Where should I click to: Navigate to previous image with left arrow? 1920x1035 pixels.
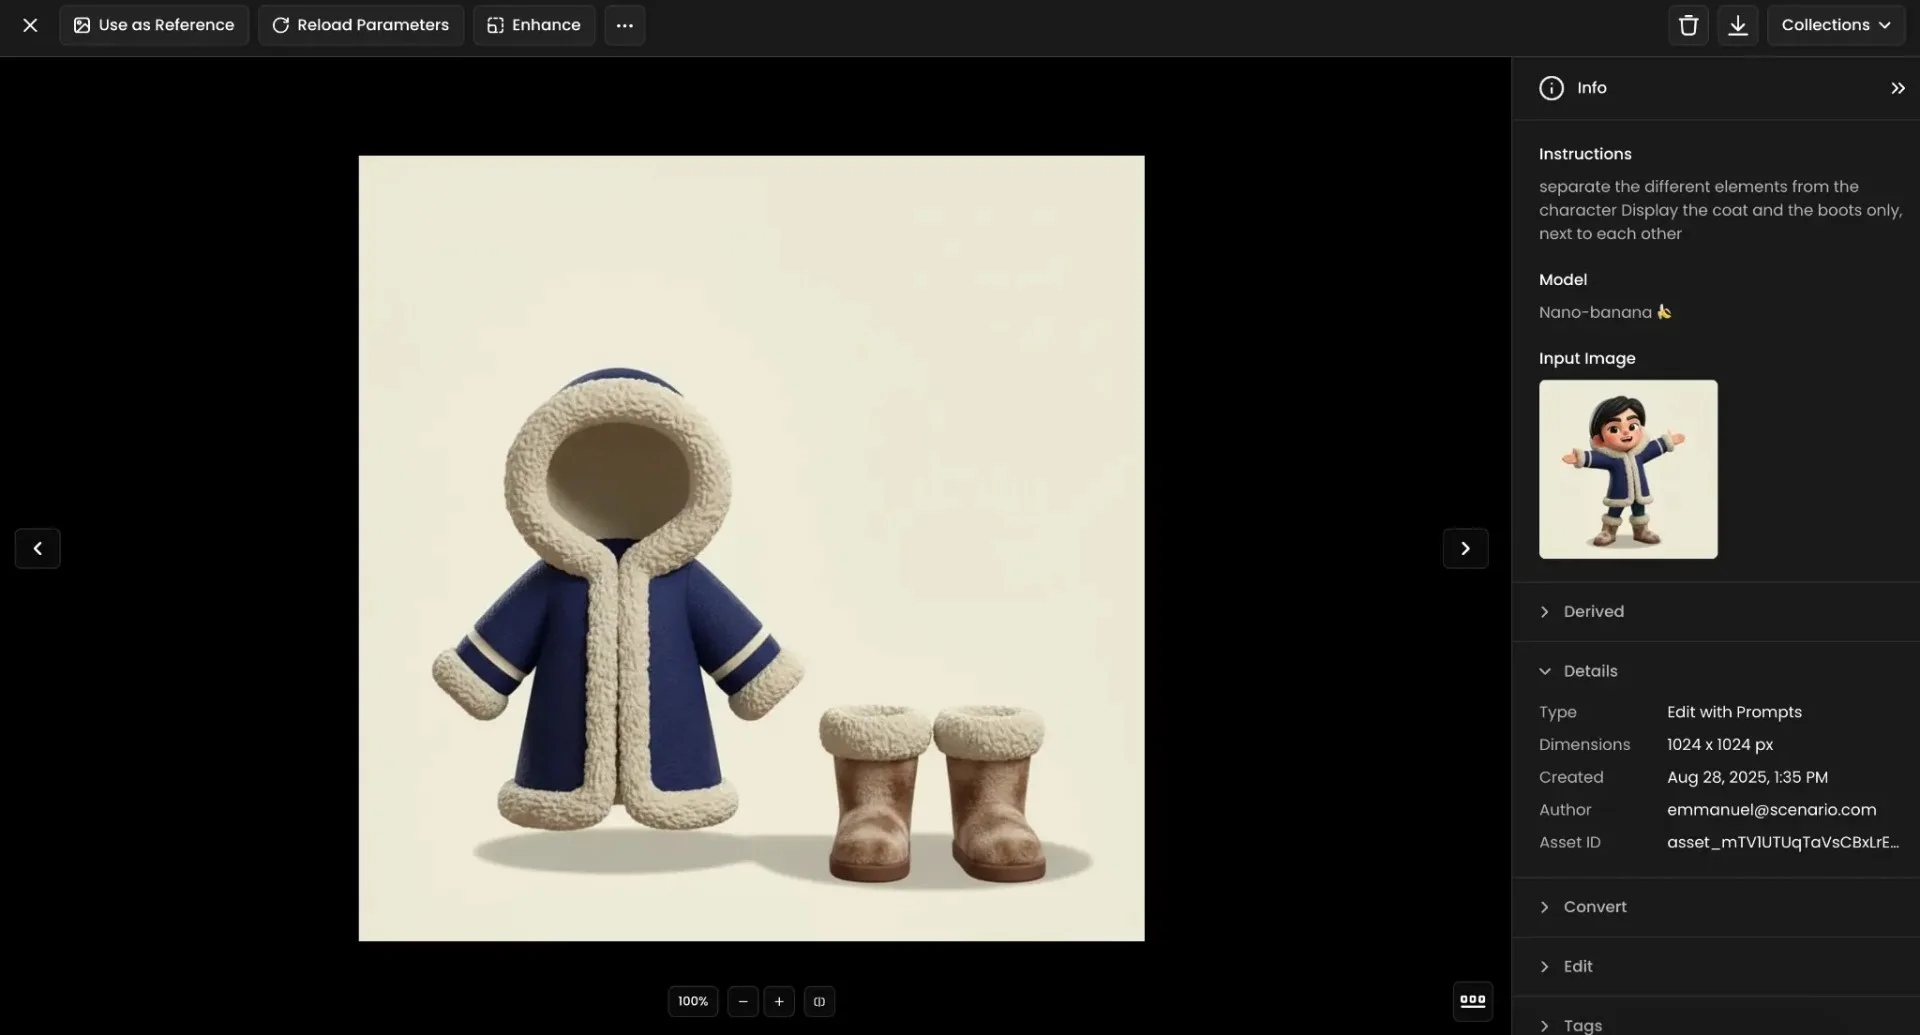(x=37, y=548)
